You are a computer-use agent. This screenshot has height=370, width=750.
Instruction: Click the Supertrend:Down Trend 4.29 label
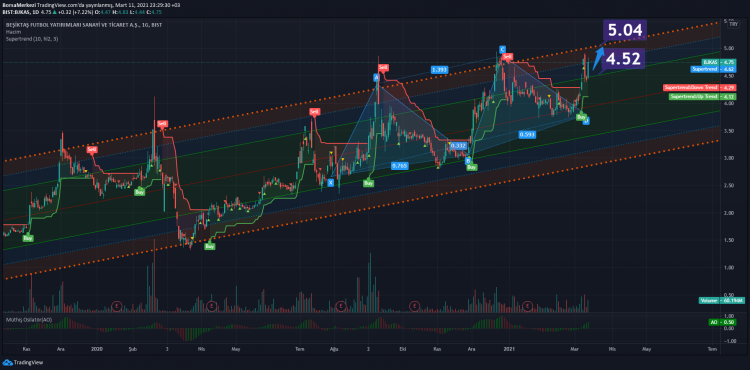pyautogui.click(x=699, y=88)
